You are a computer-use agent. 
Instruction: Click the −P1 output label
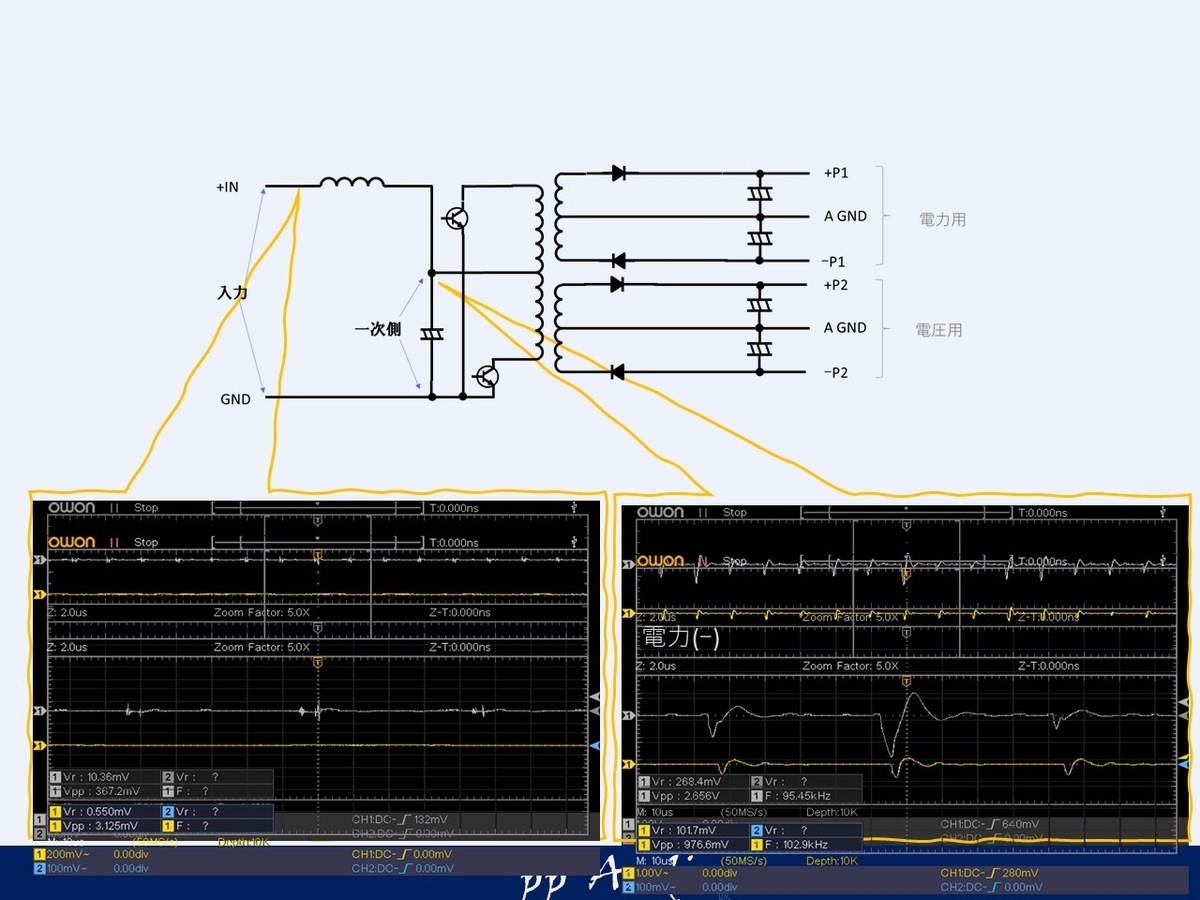tap(834, 261)
